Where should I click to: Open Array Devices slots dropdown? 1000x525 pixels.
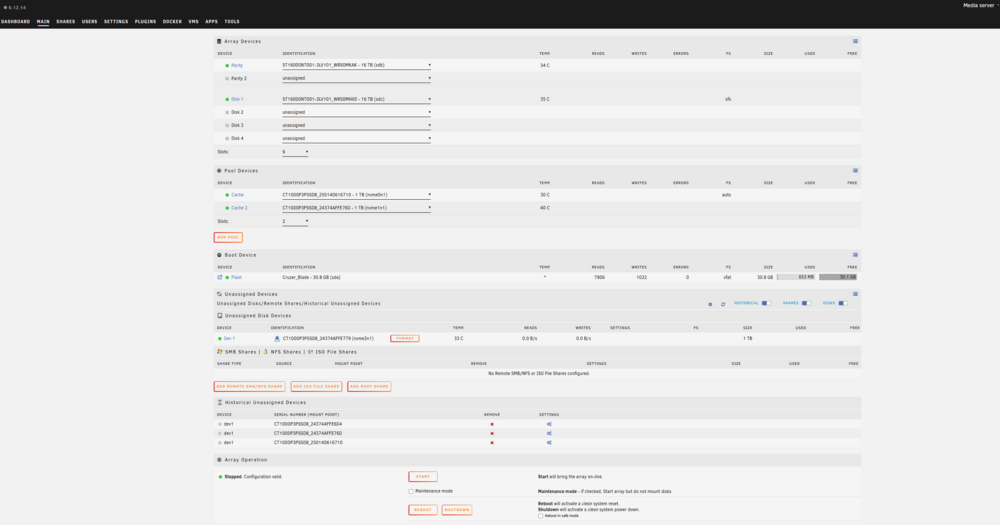pyautogui.click(x=295, y=152)
